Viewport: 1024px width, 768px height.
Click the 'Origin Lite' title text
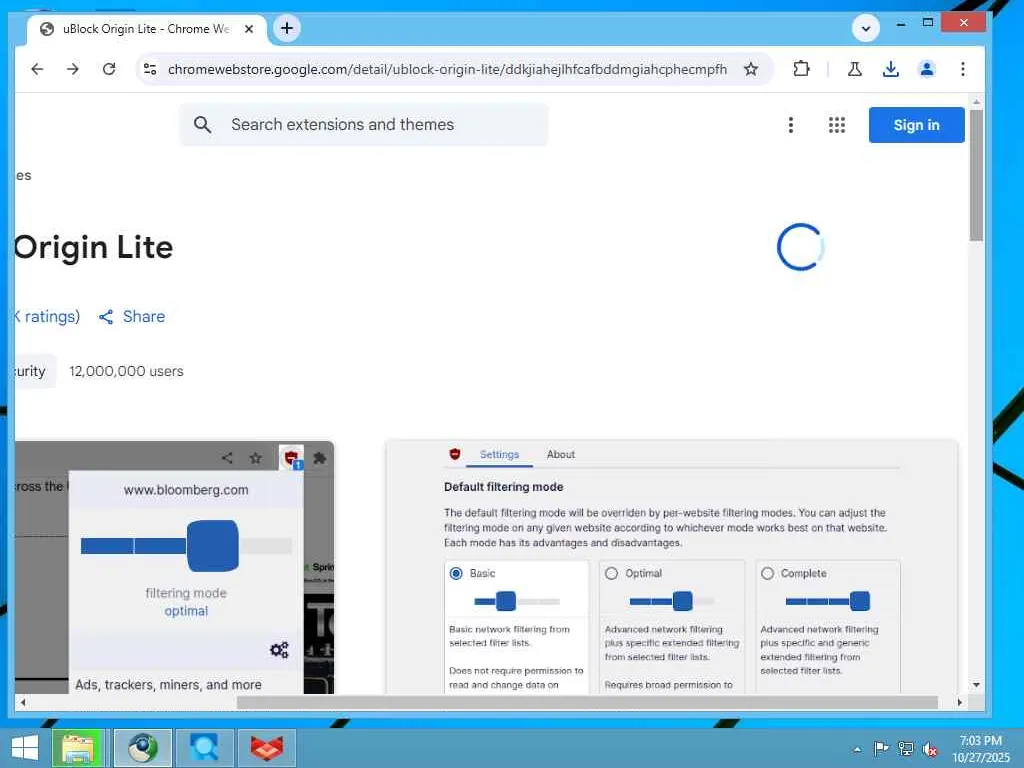click(93, 248)
